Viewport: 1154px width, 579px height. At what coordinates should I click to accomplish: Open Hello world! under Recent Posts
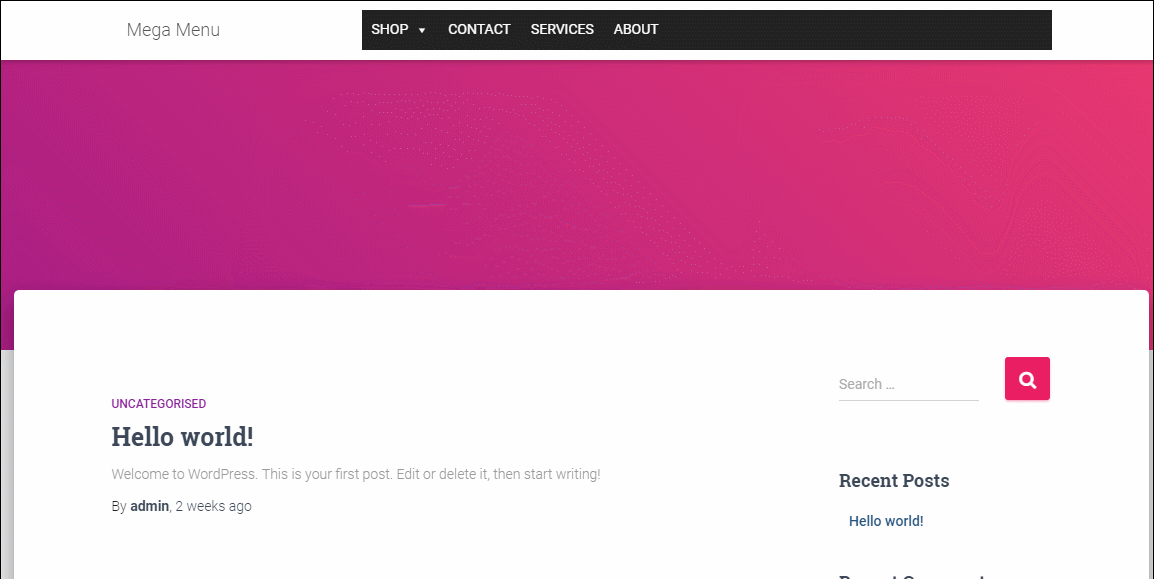click(x=886, y=521)
